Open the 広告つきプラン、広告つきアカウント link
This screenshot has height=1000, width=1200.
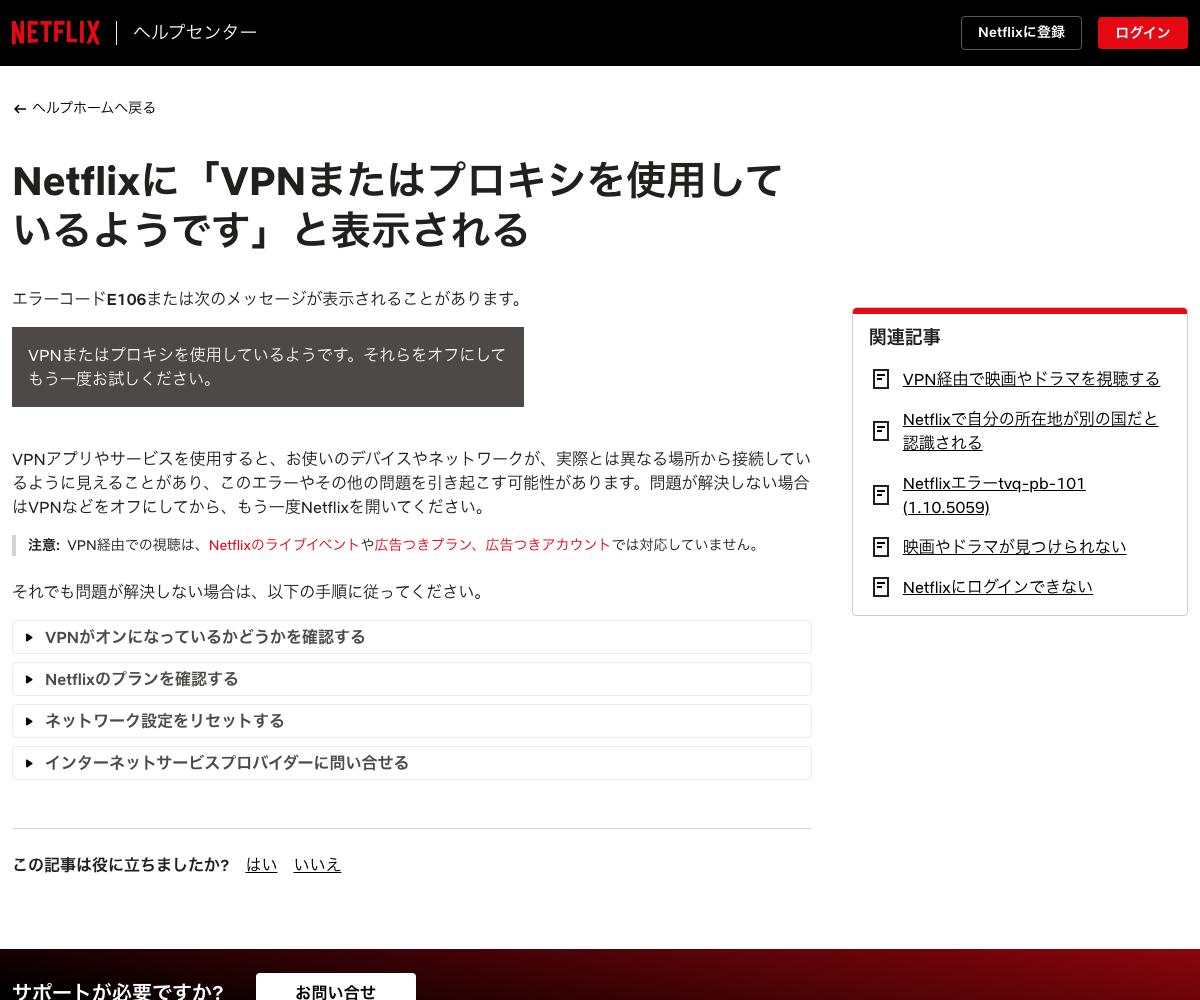(x=492, y=545)
